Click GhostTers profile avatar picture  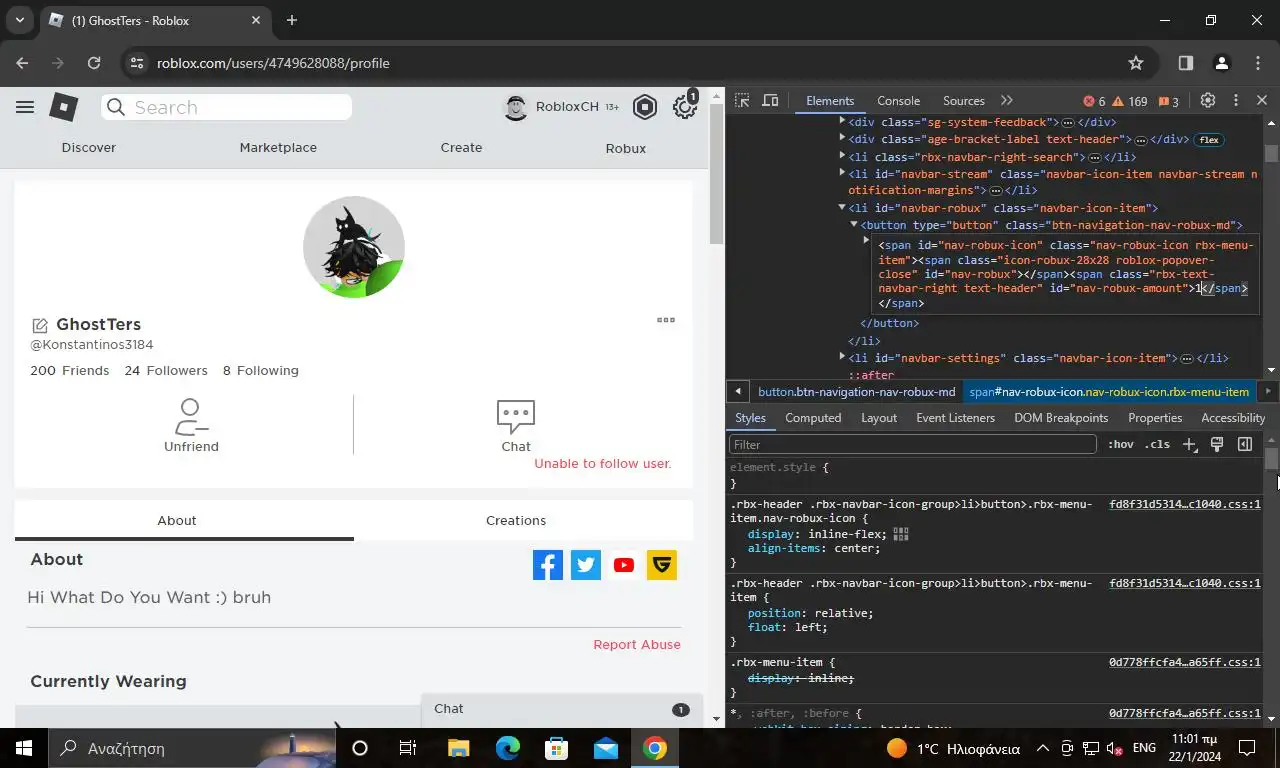354,247
